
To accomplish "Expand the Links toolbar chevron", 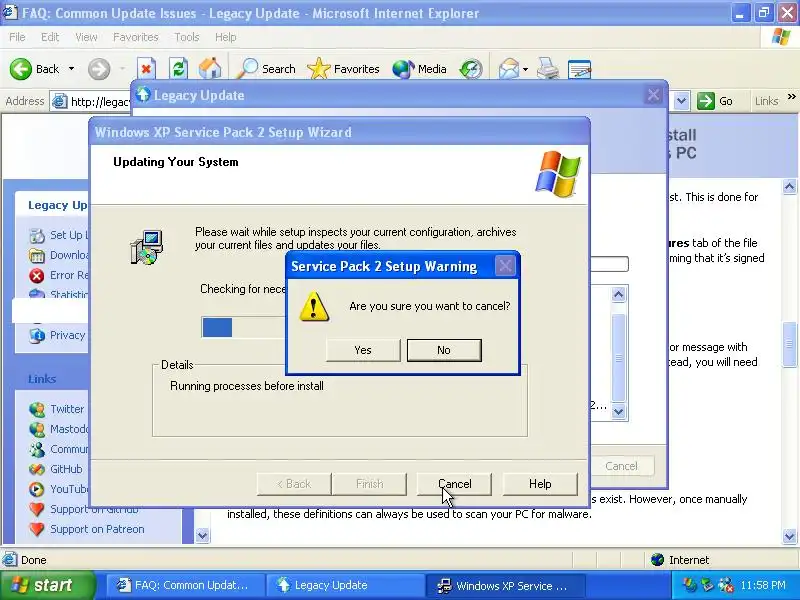I will pyautogui.click(x=791, y=96).
